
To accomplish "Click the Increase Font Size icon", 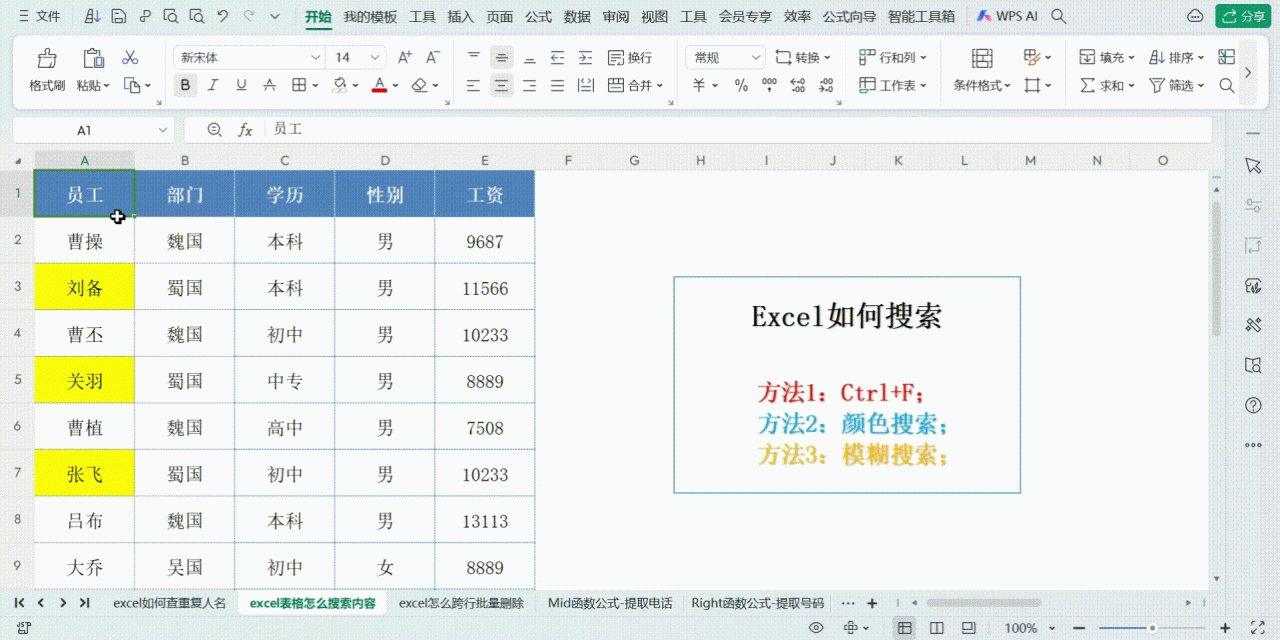I will click(405, 58).
